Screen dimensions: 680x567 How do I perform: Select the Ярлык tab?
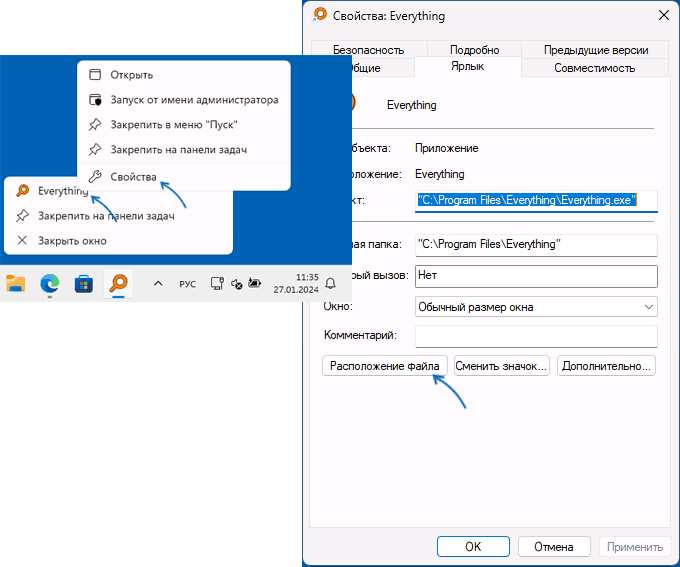point(468,66)
